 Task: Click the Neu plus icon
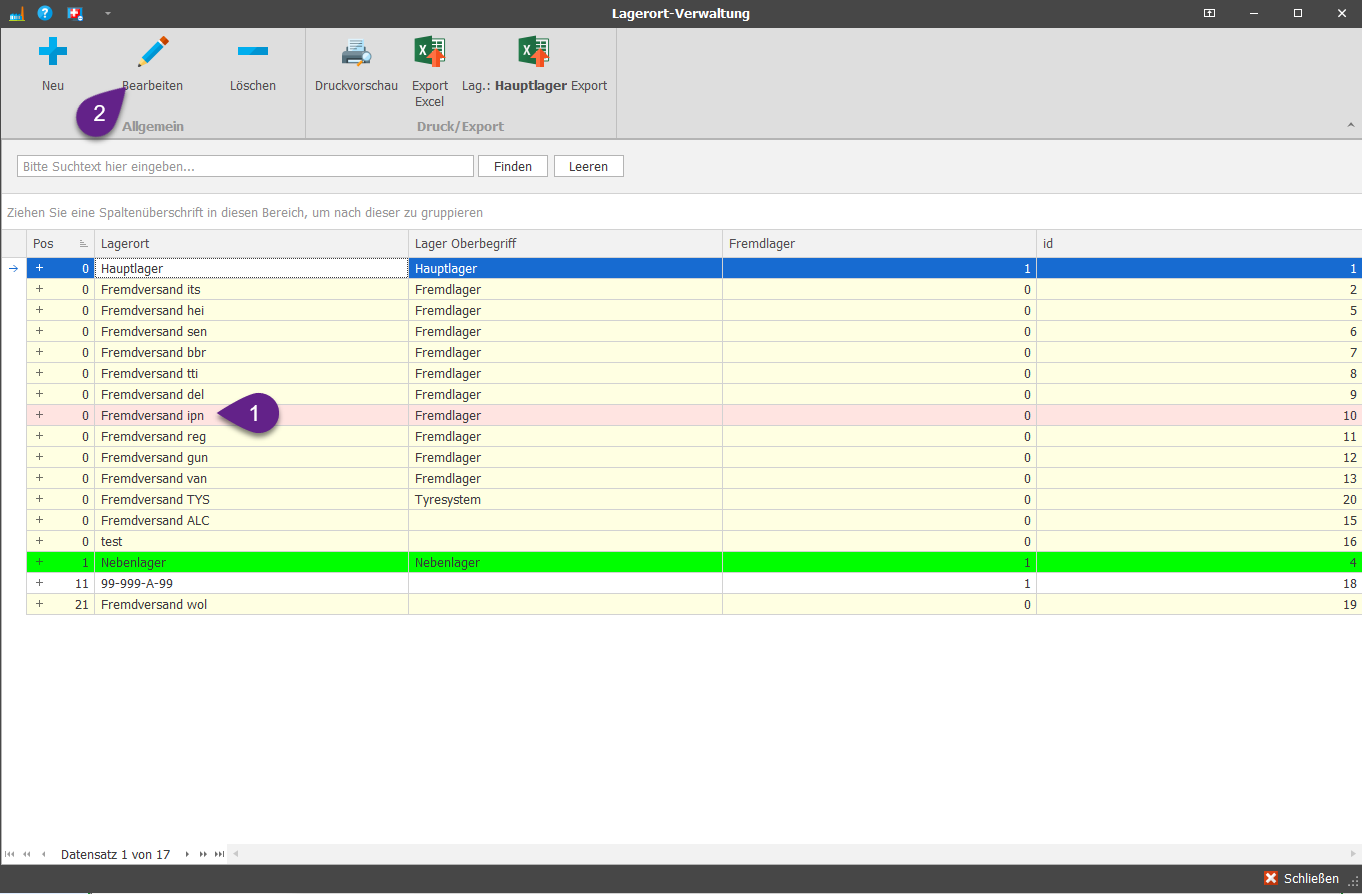tap(53, 51)
